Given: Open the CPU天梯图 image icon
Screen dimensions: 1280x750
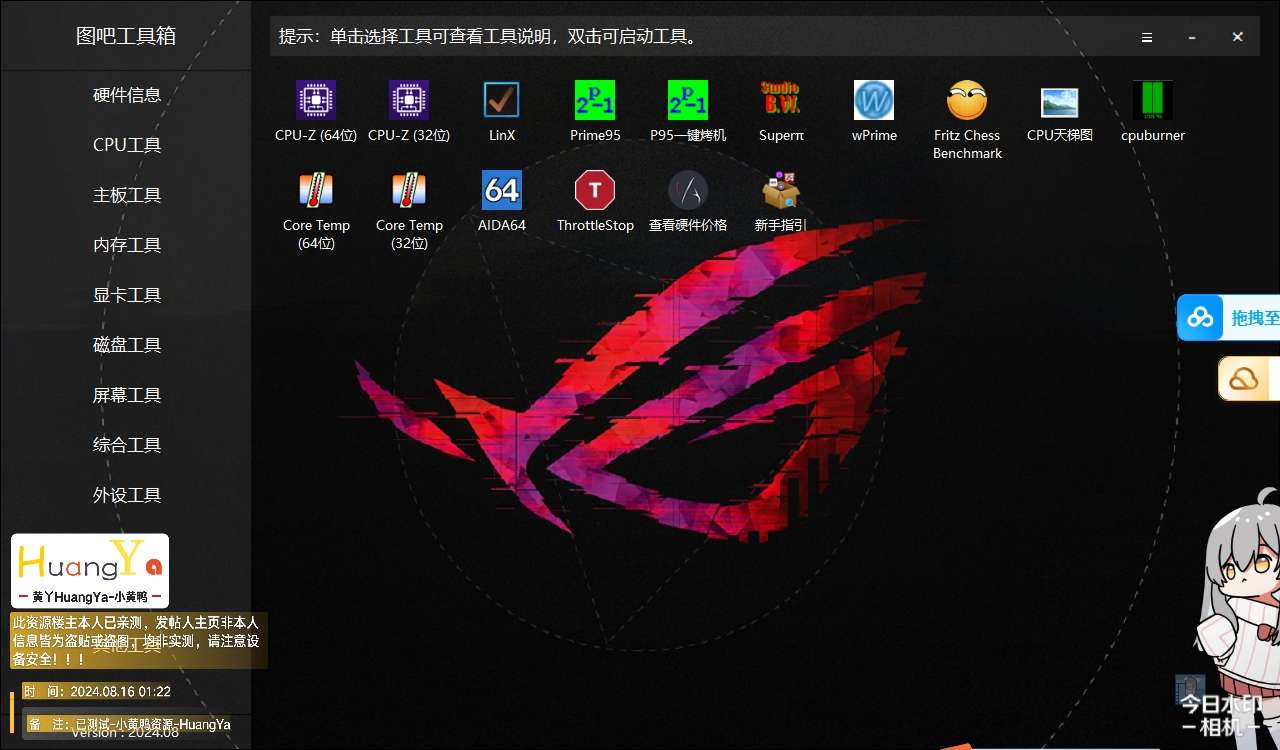Looking at the screenshot, I should click(1060, 101).
